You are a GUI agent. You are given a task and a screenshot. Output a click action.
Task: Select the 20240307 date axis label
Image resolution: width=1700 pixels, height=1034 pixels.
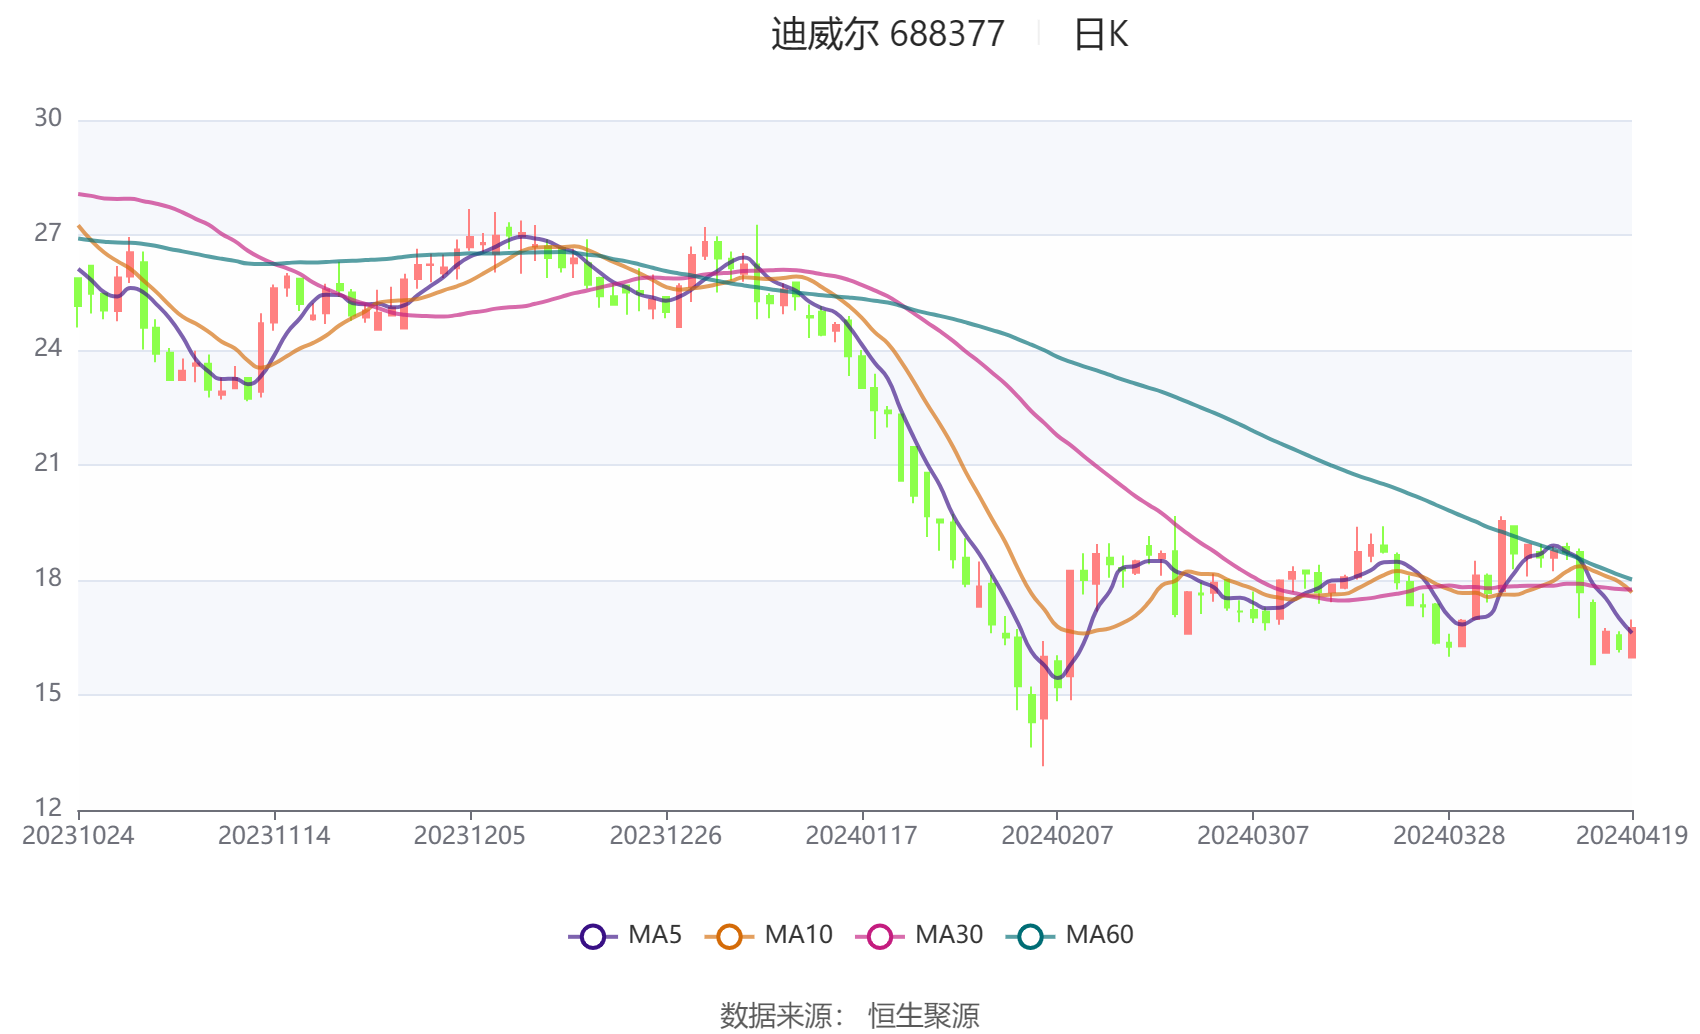[x=1253, y=836]
